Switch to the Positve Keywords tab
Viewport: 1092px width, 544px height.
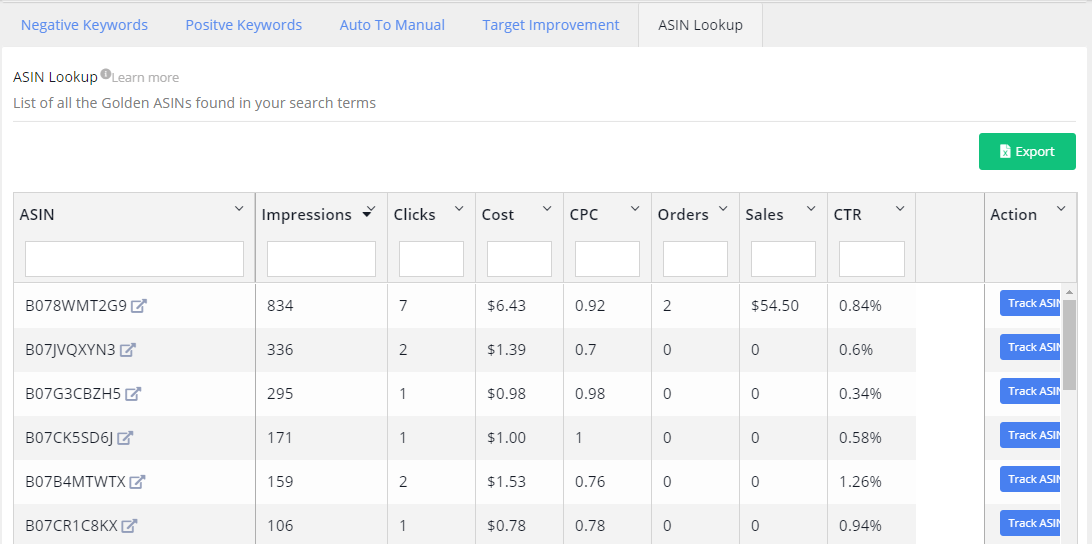pyautogui.click(x=244, y=25)
